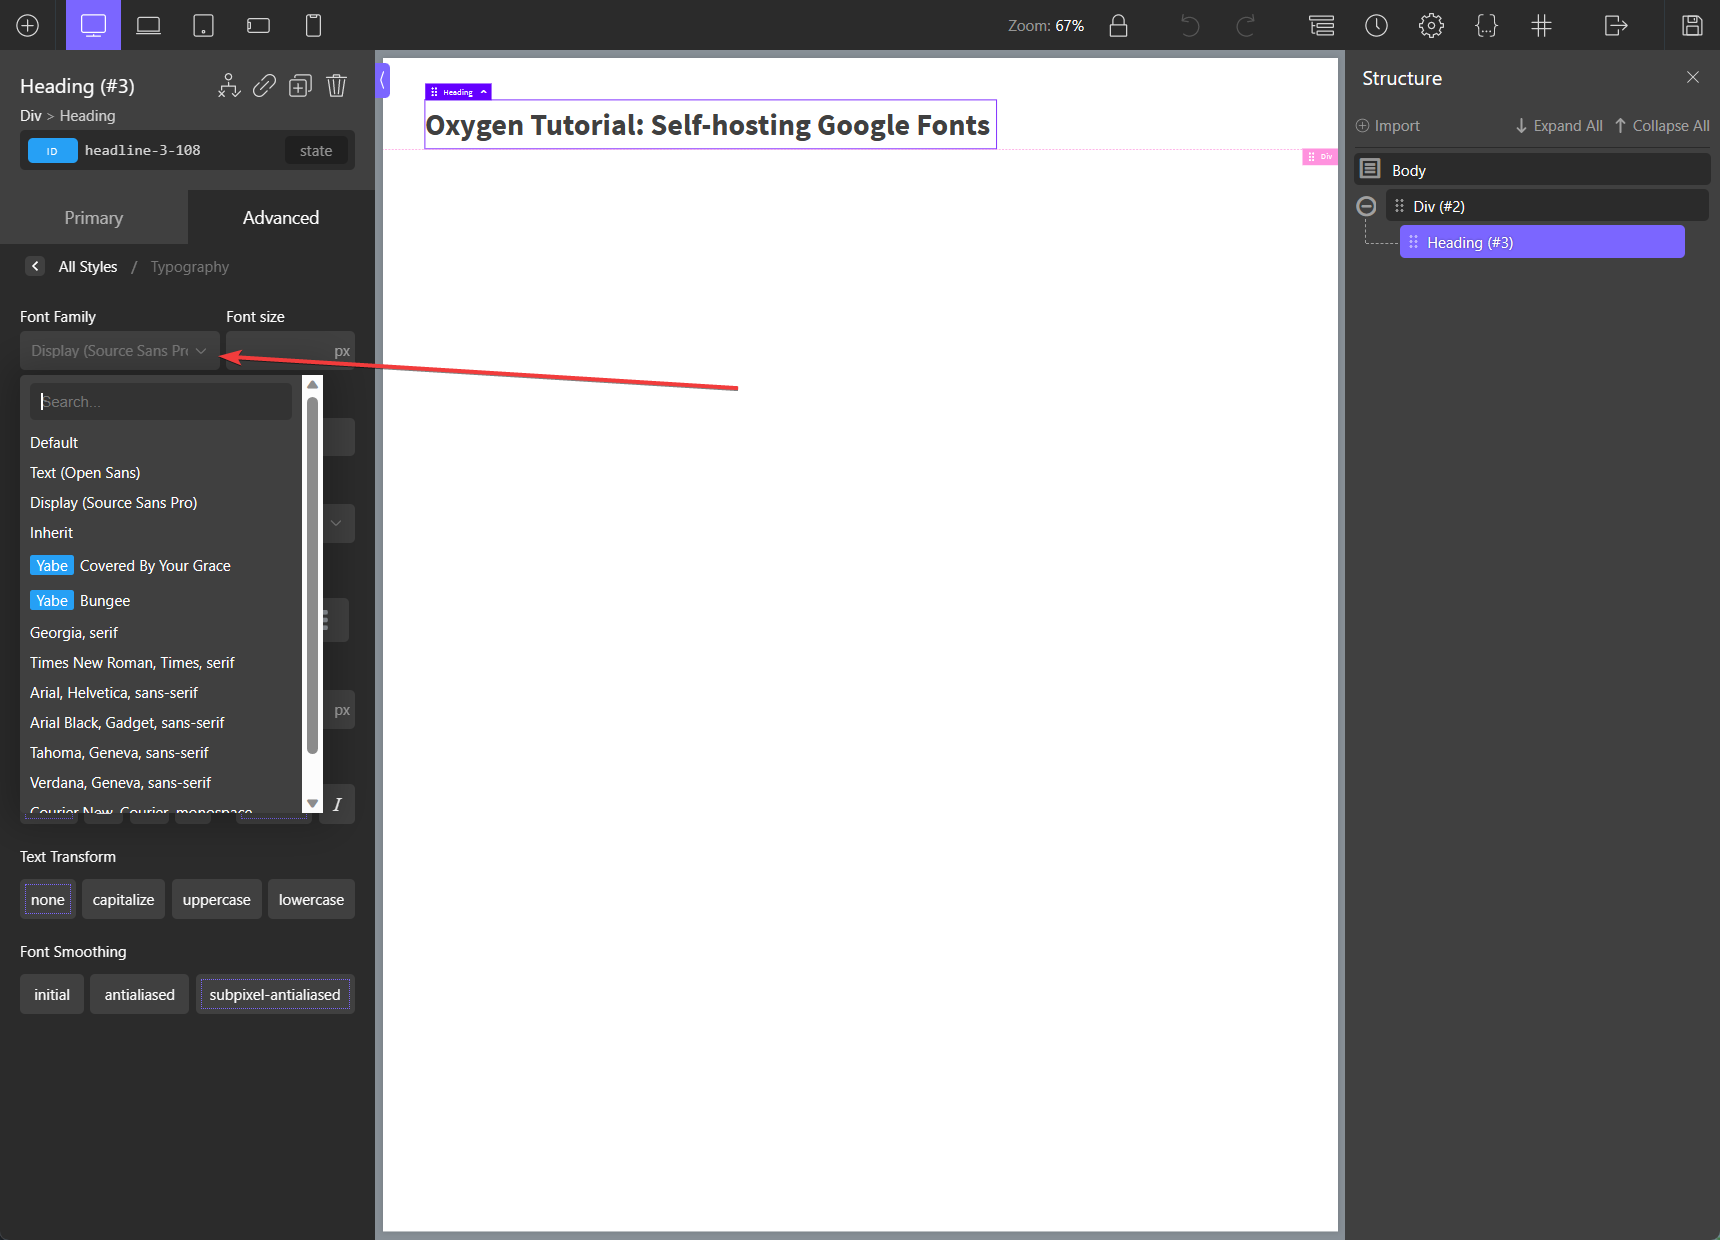The image size is (1720, 1240).
Task: Delete the heading with trash icon
Action: [337, 86]
